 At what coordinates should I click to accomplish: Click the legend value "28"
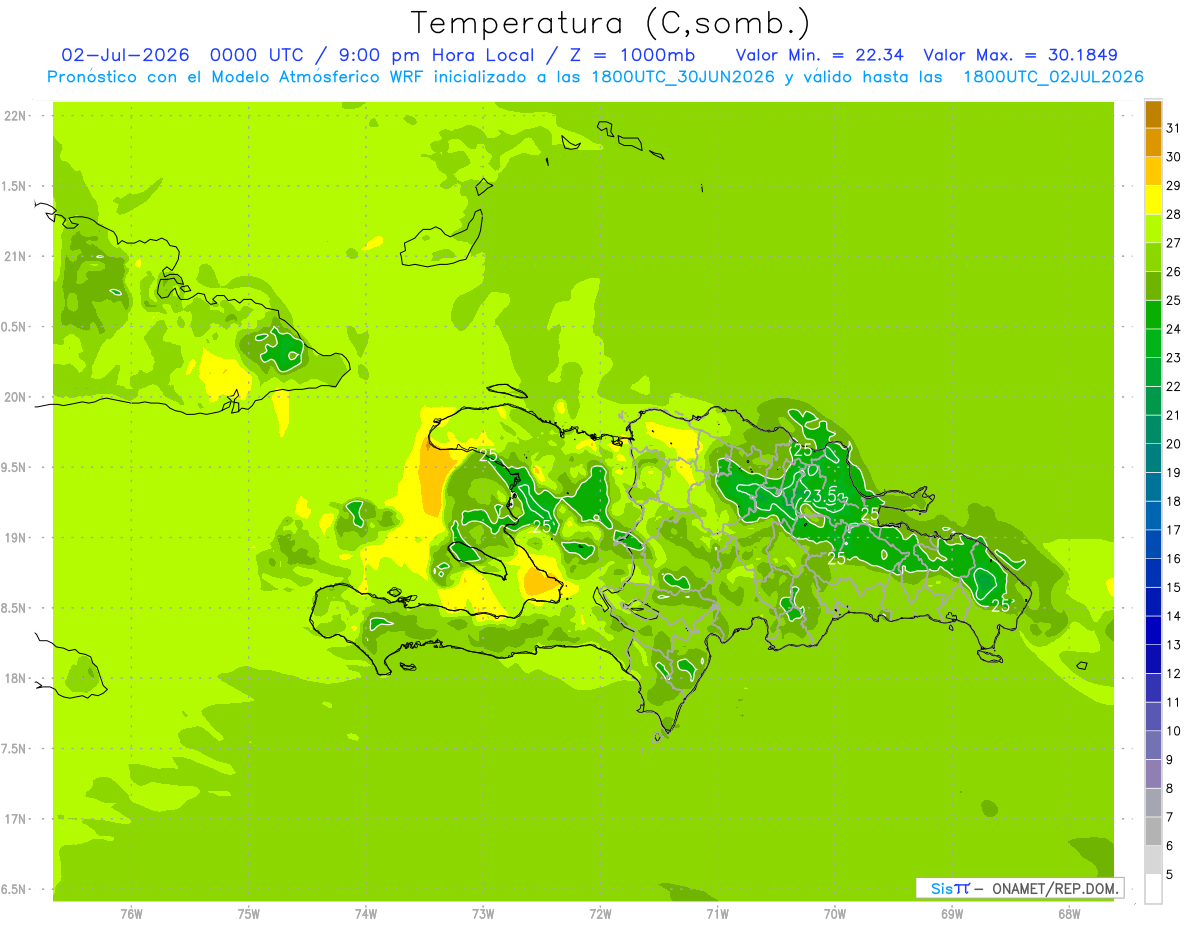tap(1174, 214)
